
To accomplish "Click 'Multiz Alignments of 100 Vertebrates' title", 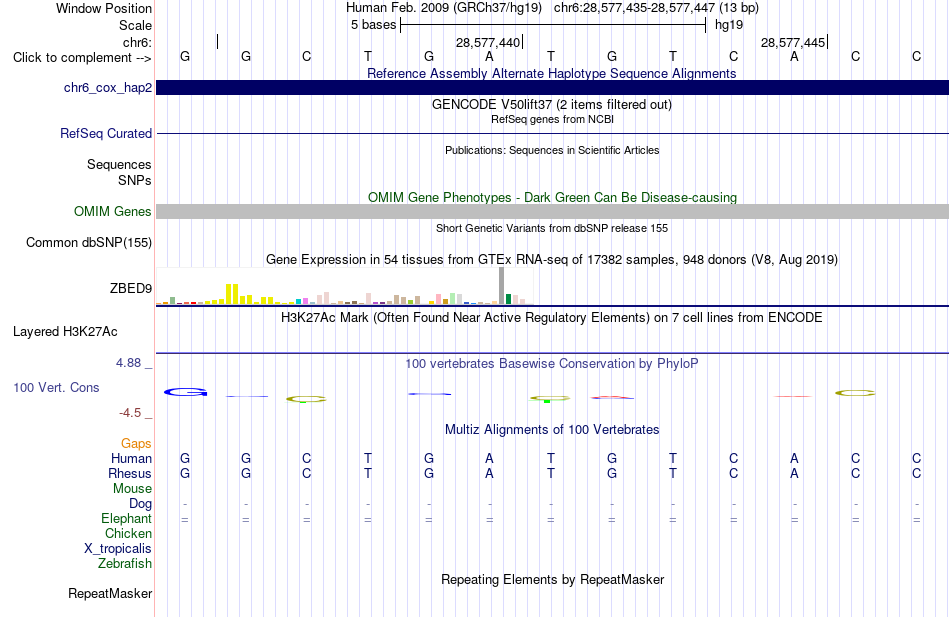I will (552, 430).
